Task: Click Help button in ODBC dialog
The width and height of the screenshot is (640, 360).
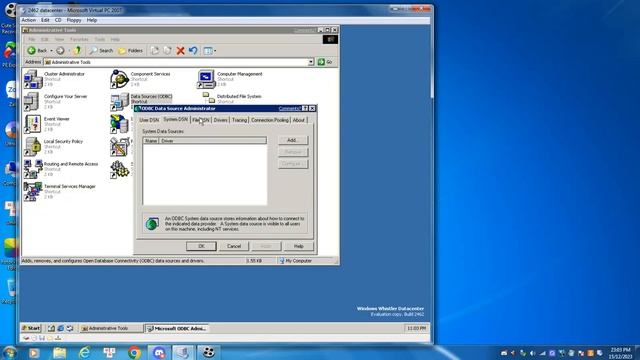Action: click(299, 246)
